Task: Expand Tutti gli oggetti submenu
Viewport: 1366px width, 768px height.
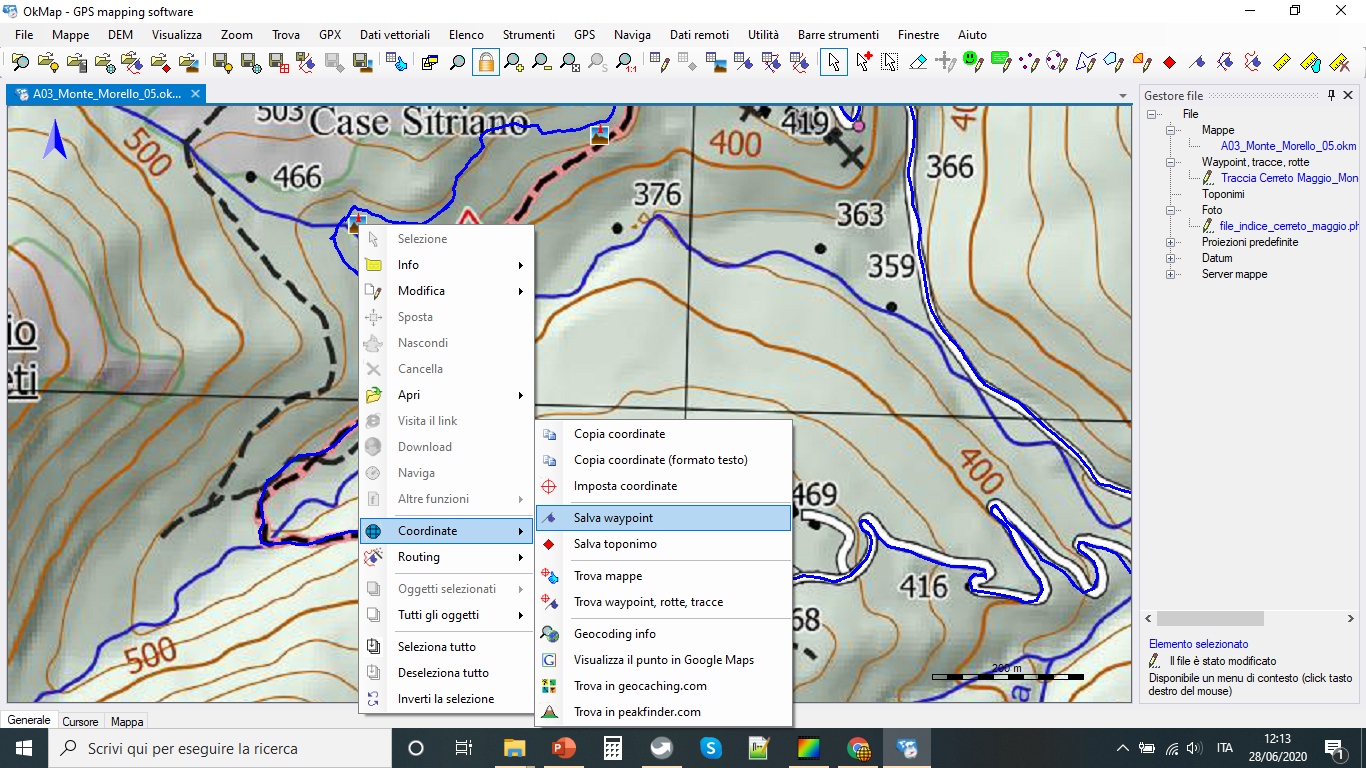Action: [446, 615]
